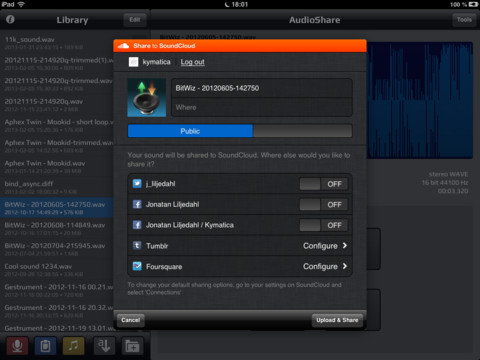Open the Tools button in AudioShare
This screenshot has height=360, width=480.
click(x=464, y=20)
